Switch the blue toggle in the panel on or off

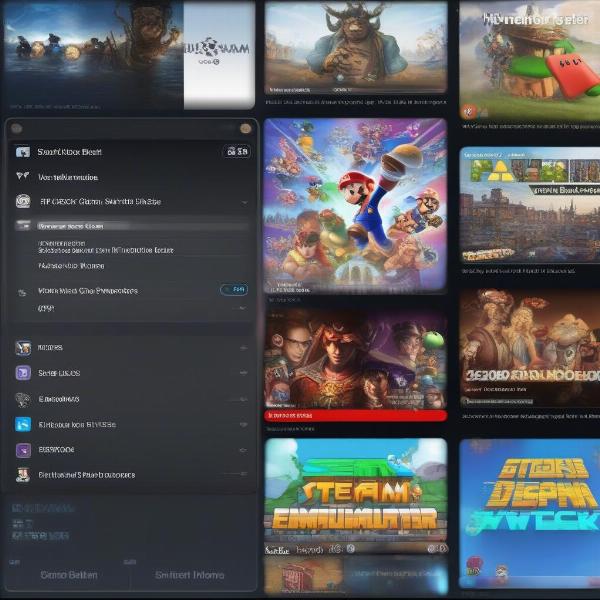(234, 290)
